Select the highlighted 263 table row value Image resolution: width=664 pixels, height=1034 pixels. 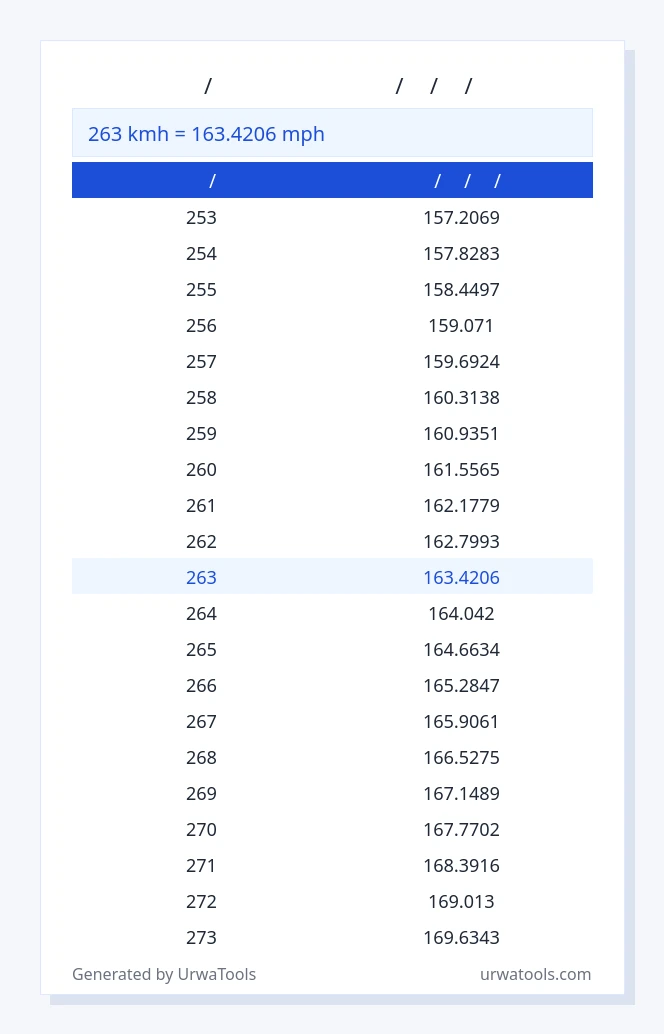[x=201, y=578]
